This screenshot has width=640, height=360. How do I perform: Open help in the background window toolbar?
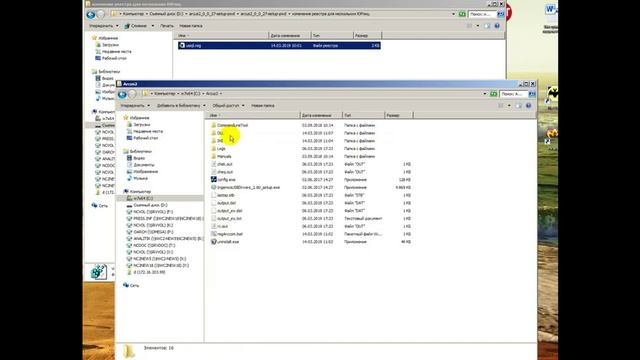coord(497,26)
